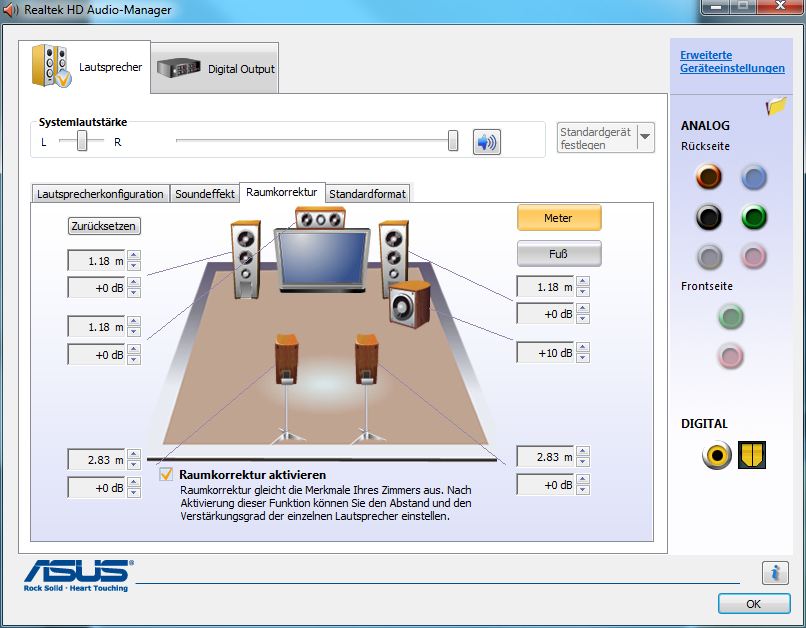Increase left 2.83 m rear distance
The width and height of the screenshot is (806, 628).
pyautogui.click(x=134, y=454)
